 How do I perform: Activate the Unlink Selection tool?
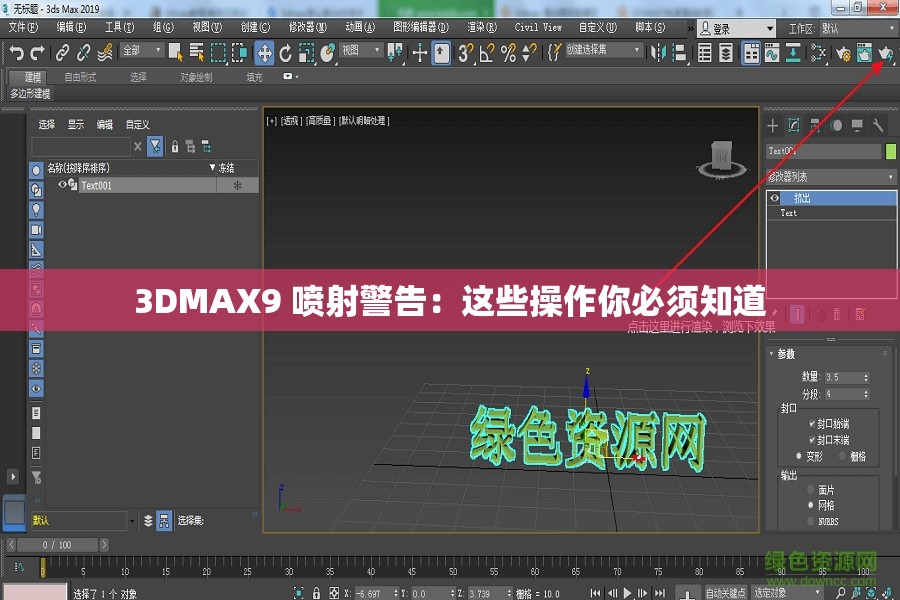[x=83, y=53]
